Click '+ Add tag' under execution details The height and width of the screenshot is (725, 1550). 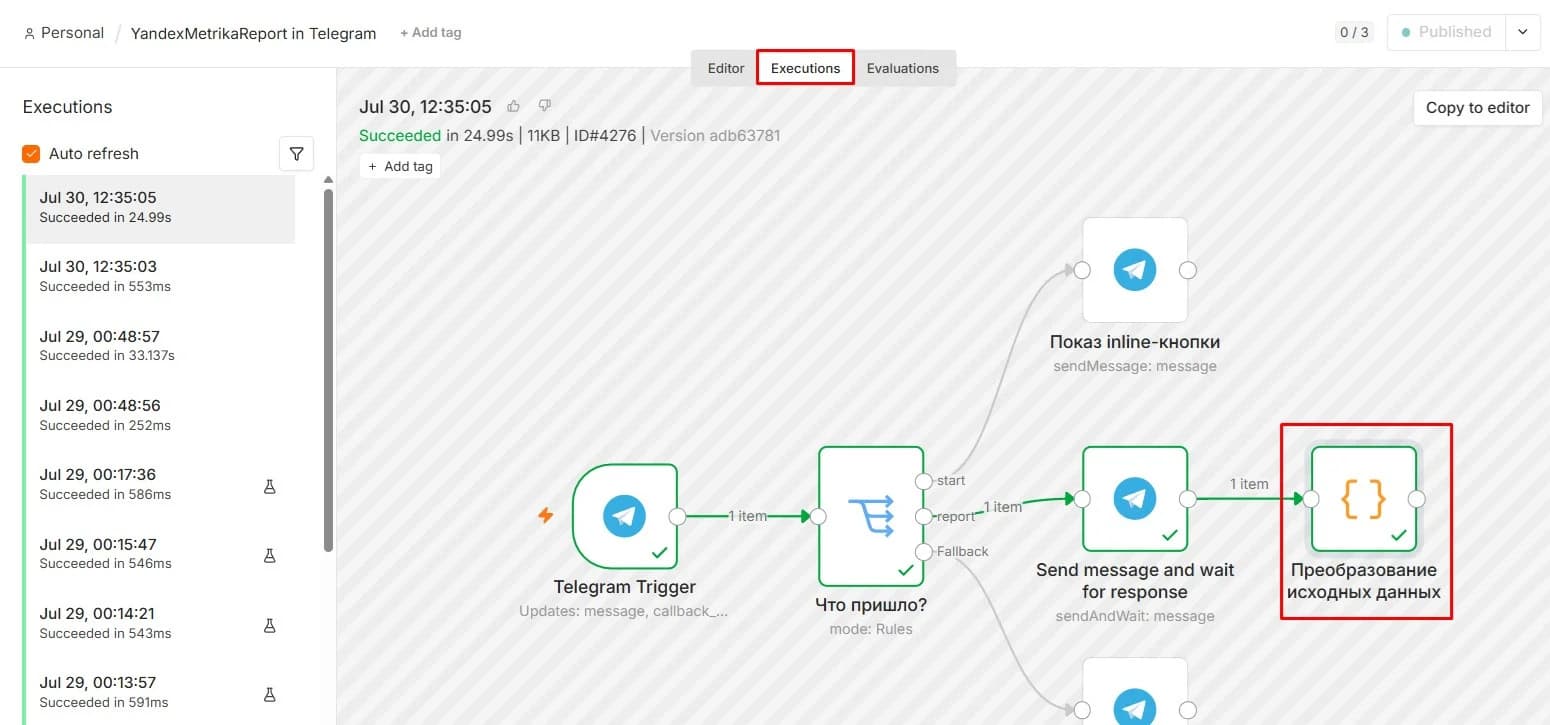click(400, 166)
